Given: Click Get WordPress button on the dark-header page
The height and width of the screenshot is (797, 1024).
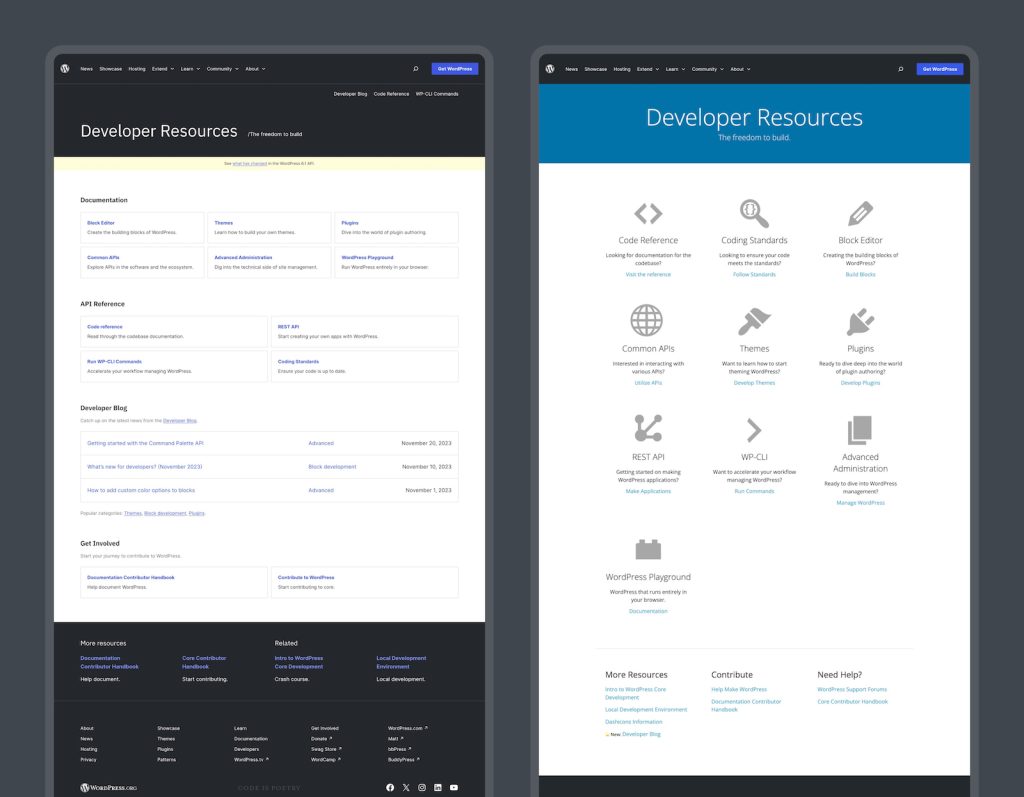Looking at the screenshot, I should click(454, 69).
